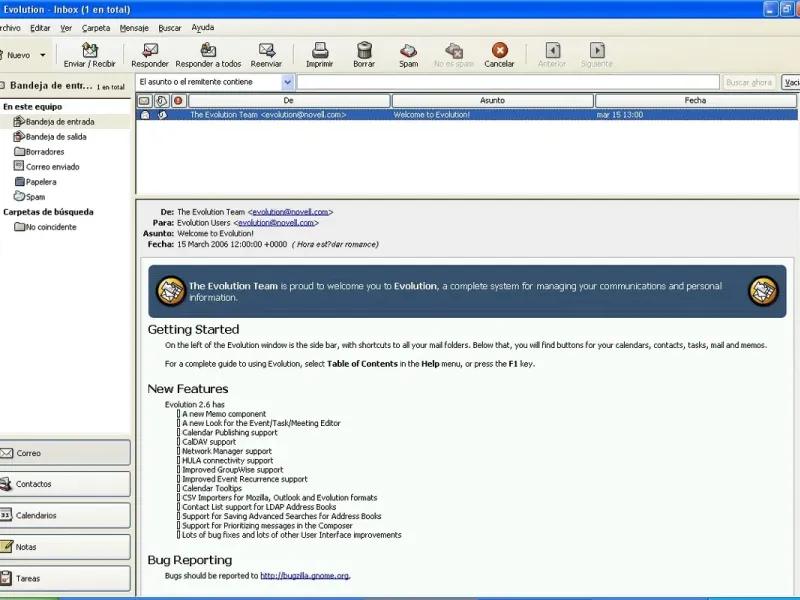
Task: Click the attachment column header icon
Action: click(x=162, y=101)
